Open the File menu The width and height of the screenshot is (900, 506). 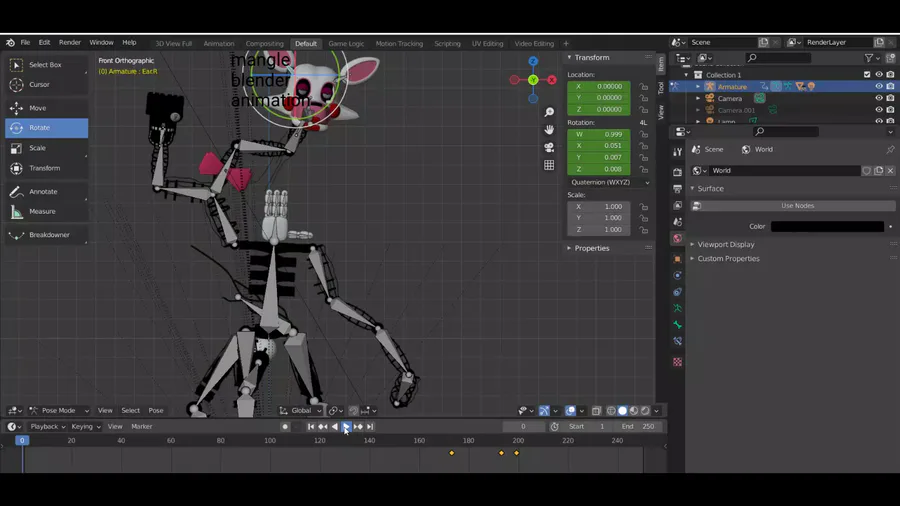[x=25, y=42]
